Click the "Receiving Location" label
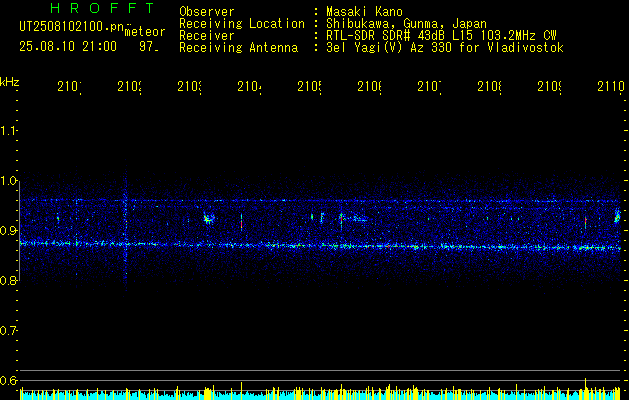 242,24
